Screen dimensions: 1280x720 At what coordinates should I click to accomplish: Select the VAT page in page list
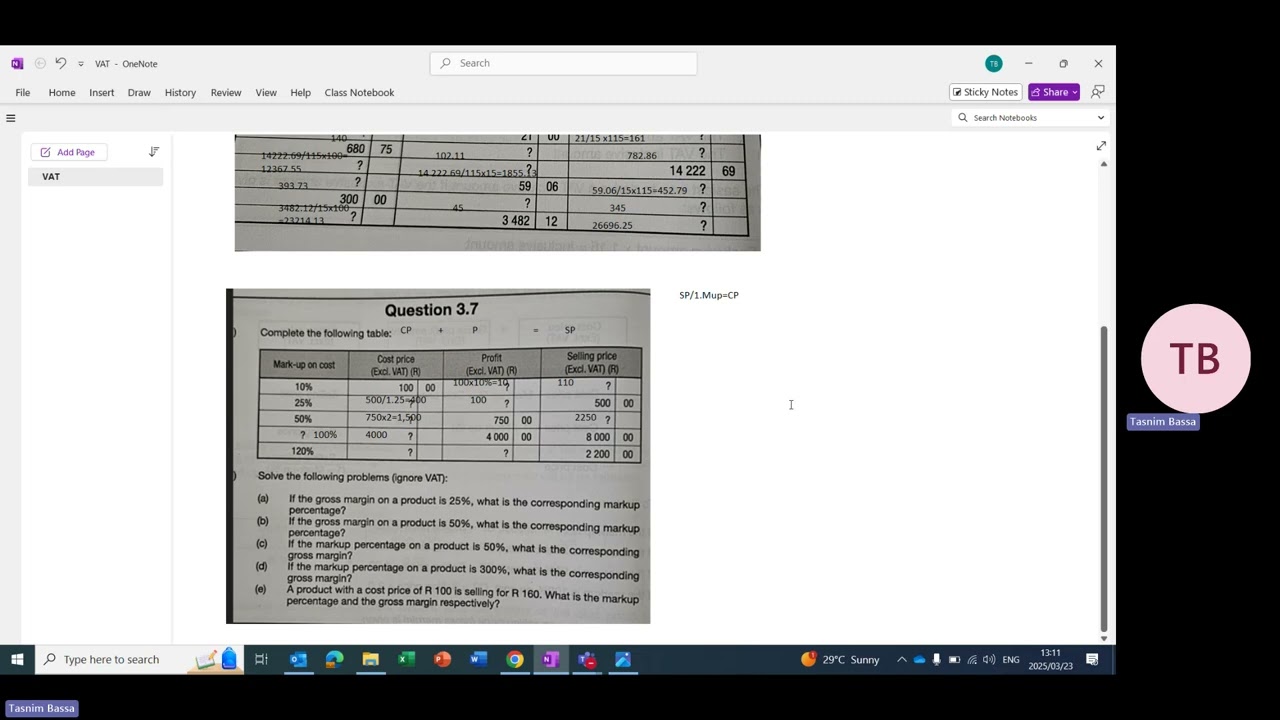95,177
